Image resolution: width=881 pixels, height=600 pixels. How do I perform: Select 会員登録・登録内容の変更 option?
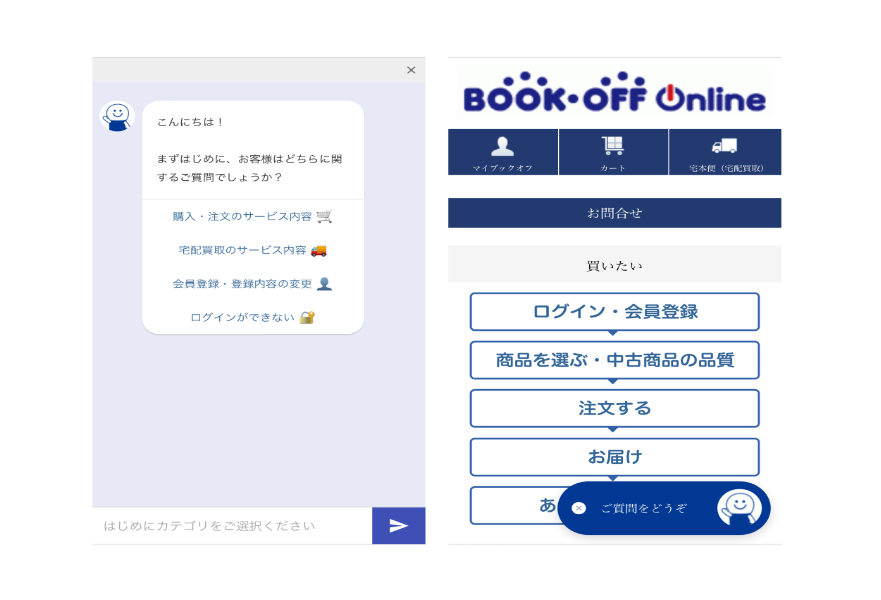click(252, 284)
